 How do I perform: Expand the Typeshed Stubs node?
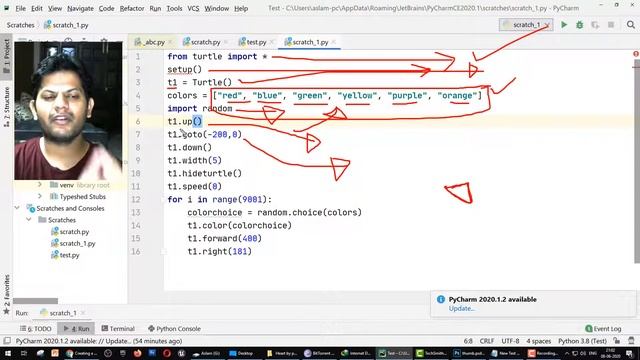pos(40,196)
